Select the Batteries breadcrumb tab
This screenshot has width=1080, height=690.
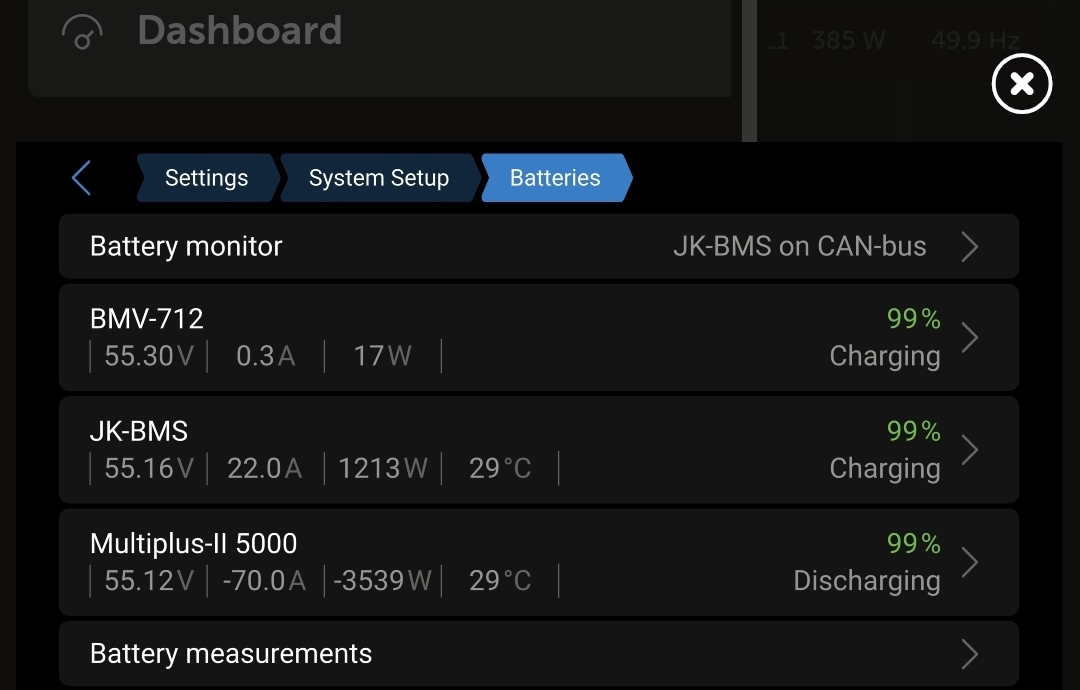tap(555, 178)
